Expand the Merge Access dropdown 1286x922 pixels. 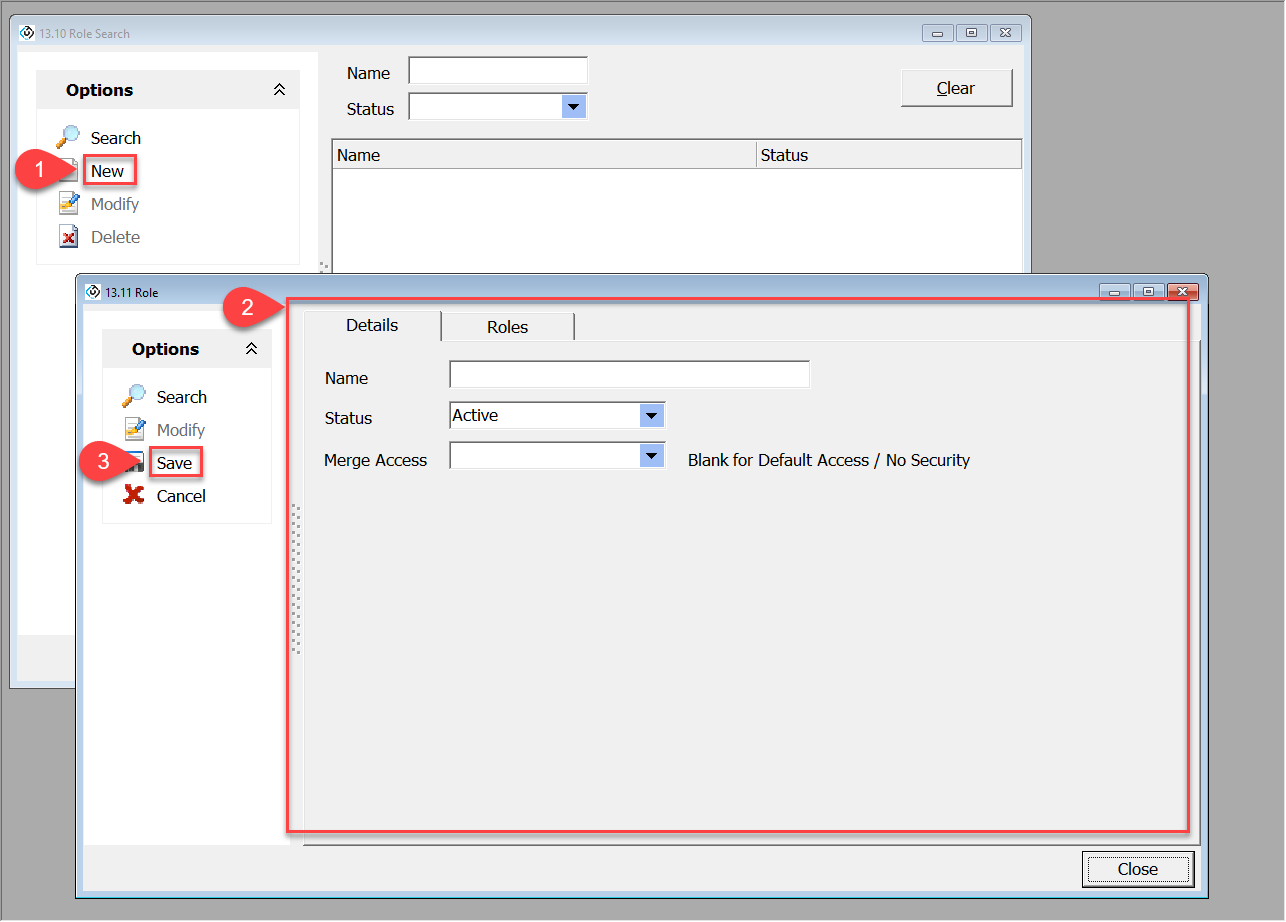(651, 456)
